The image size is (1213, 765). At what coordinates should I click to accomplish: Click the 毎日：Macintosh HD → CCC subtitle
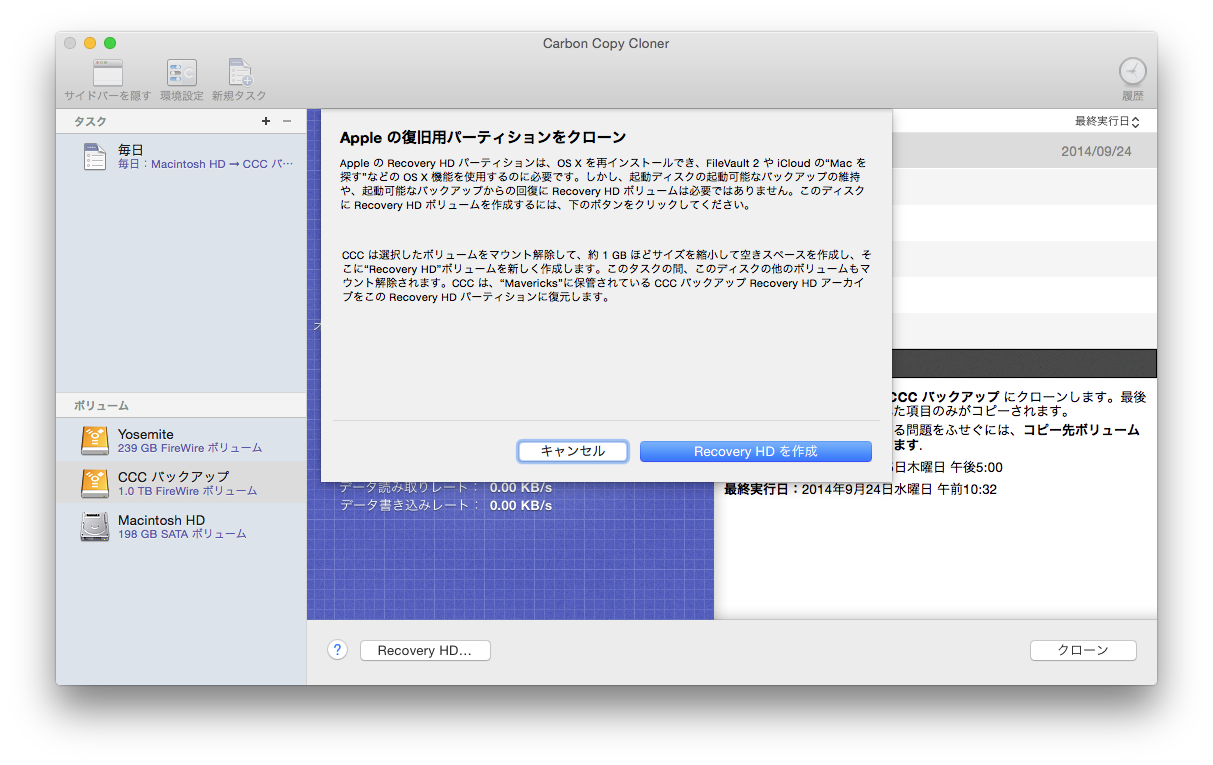tap(206, 164)
